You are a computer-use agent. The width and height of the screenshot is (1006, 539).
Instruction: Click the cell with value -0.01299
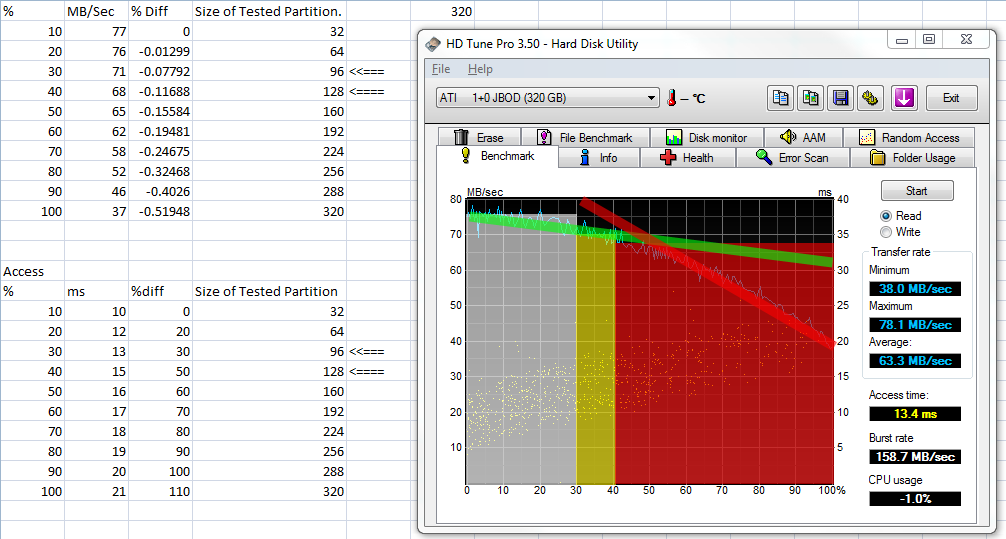pyautogui.click(x=160, y=51)
